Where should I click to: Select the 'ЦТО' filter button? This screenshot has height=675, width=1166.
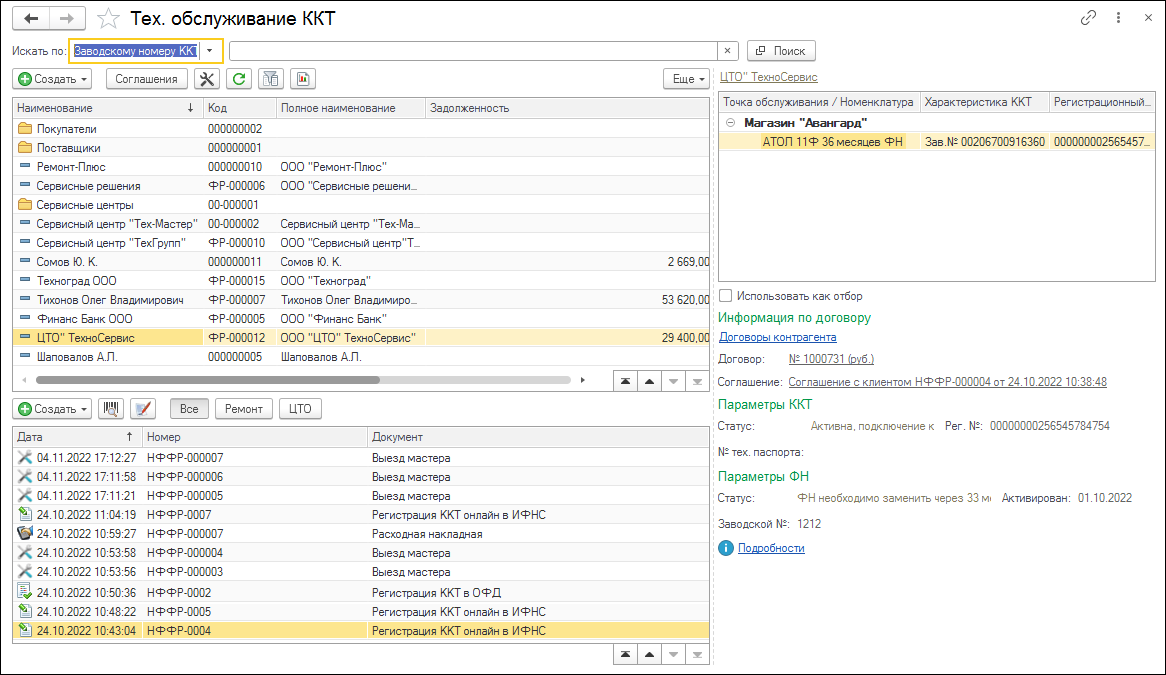click(300, 409)
